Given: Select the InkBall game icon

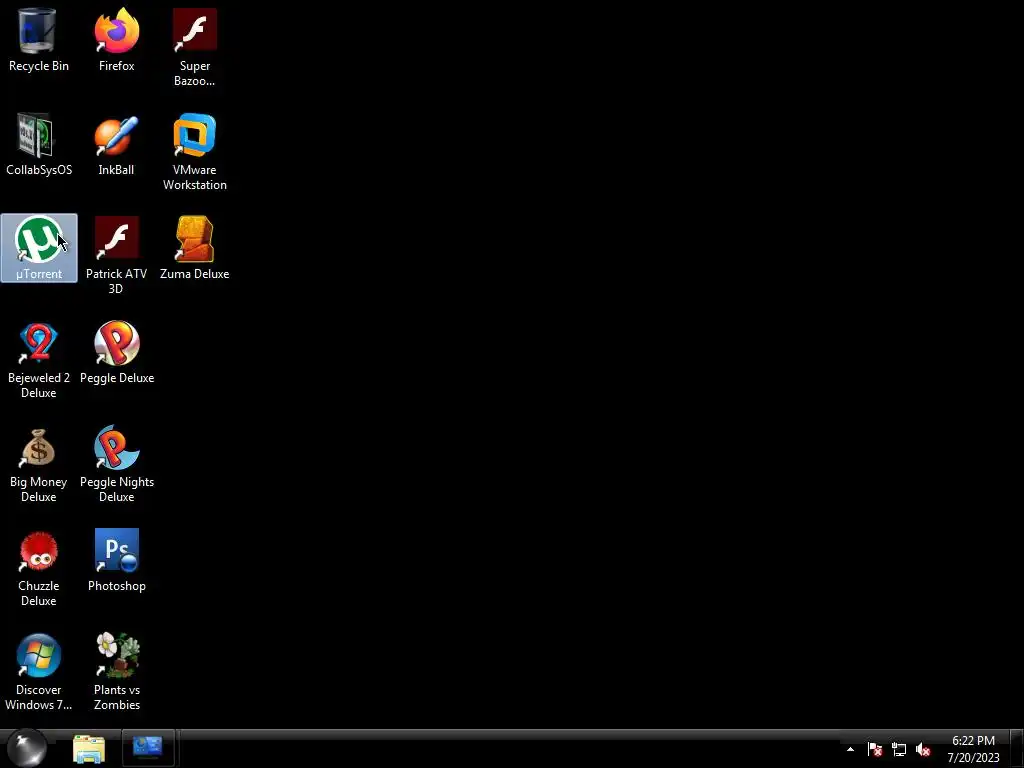Looking at the screenshot, I should [x=116, y=144].
